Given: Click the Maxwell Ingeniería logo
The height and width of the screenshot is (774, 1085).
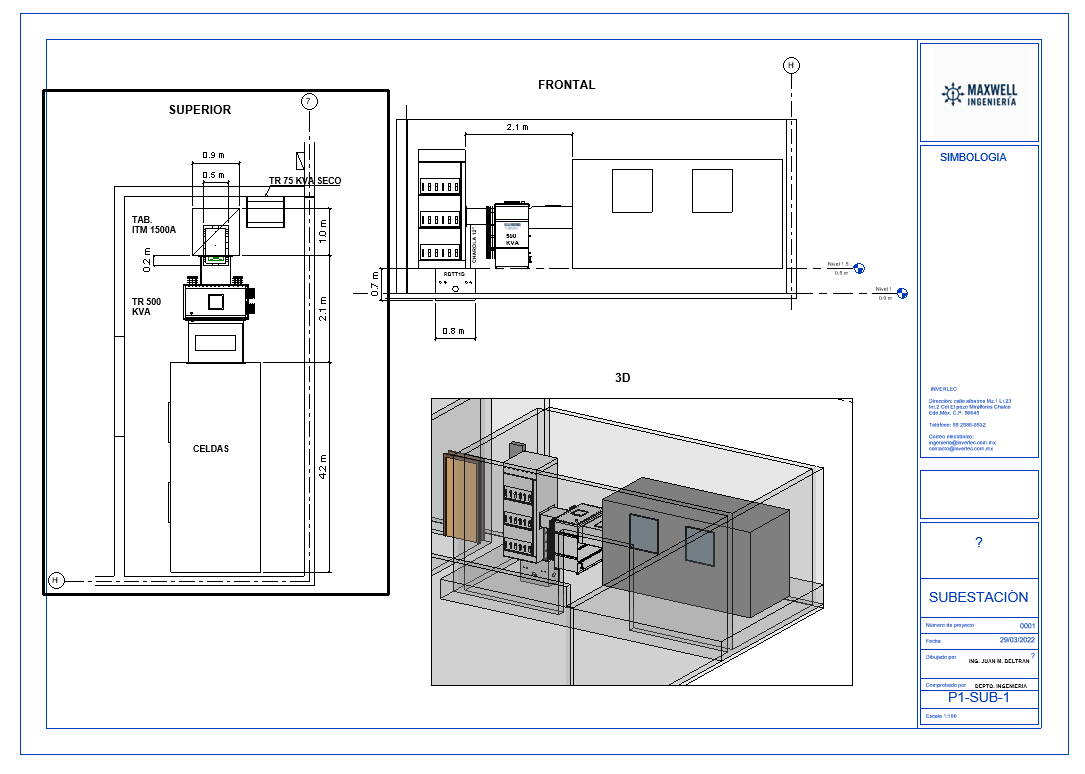Looking at the screenshot, I should pos(979,93).
